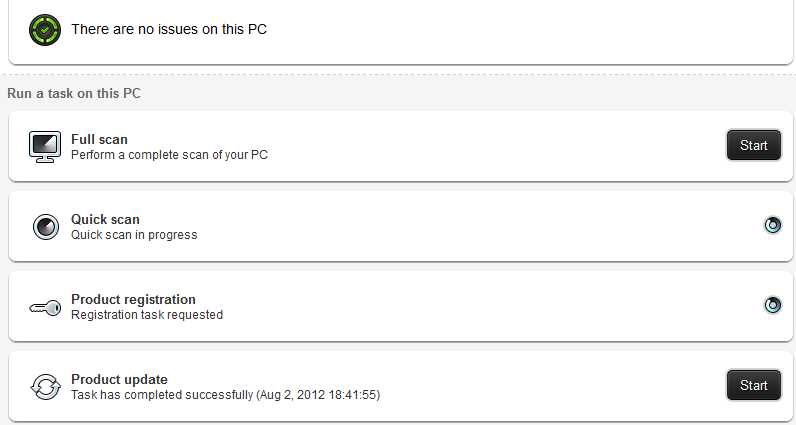
Task: Click the Product update refresh arrows icon
Action: click(x=45, y=387)
